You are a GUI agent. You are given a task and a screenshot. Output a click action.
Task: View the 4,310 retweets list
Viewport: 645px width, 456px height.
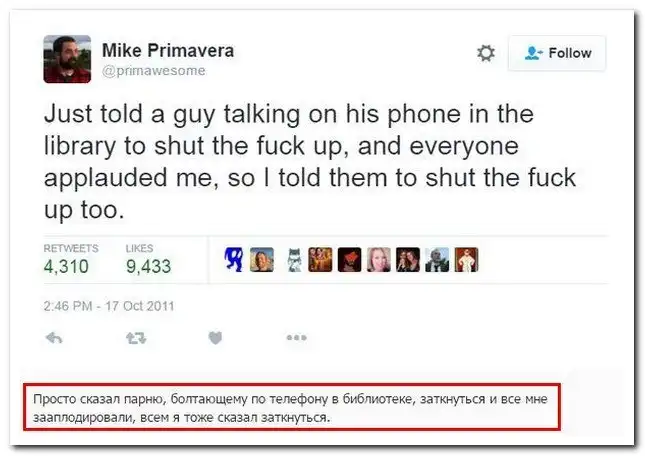[65, 266]
